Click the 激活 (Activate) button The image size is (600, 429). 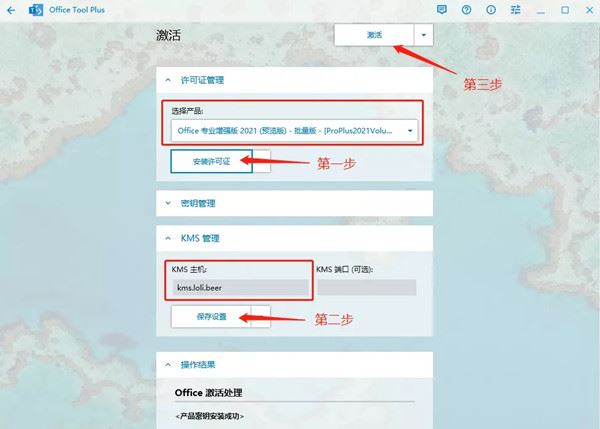(x=374, y=34)
